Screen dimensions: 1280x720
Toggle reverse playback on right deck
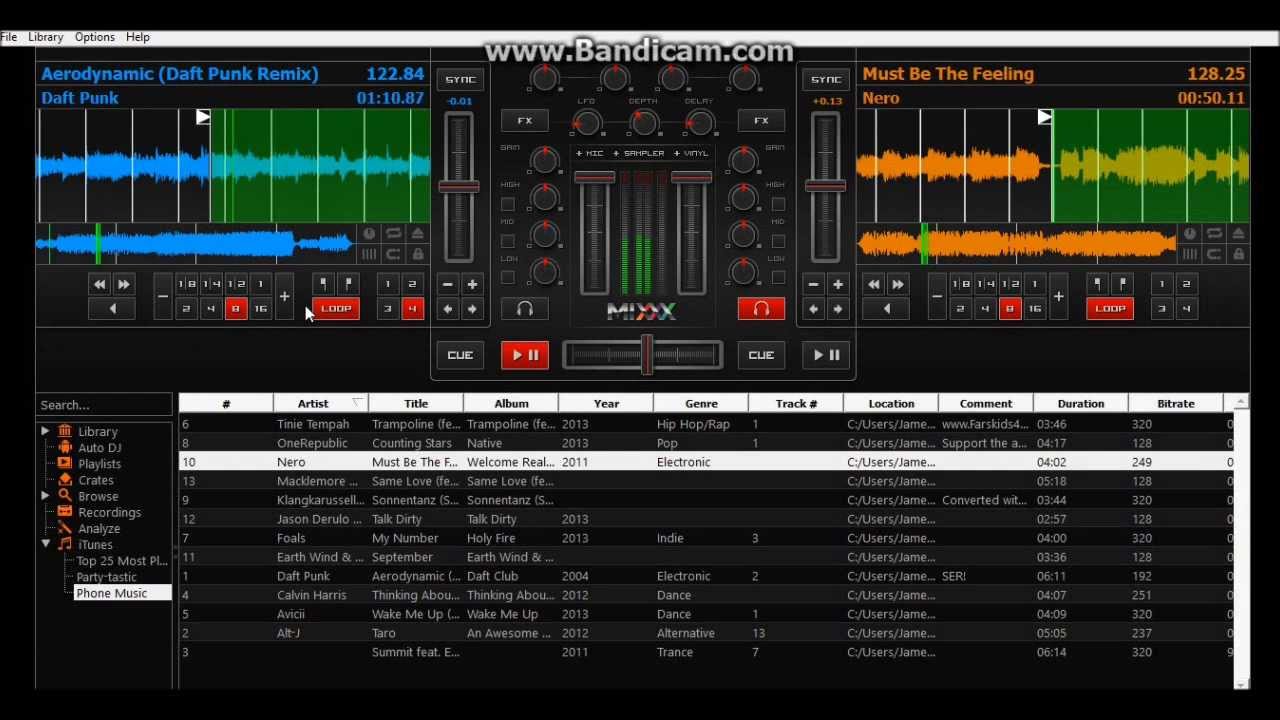(x=886, y=309)
